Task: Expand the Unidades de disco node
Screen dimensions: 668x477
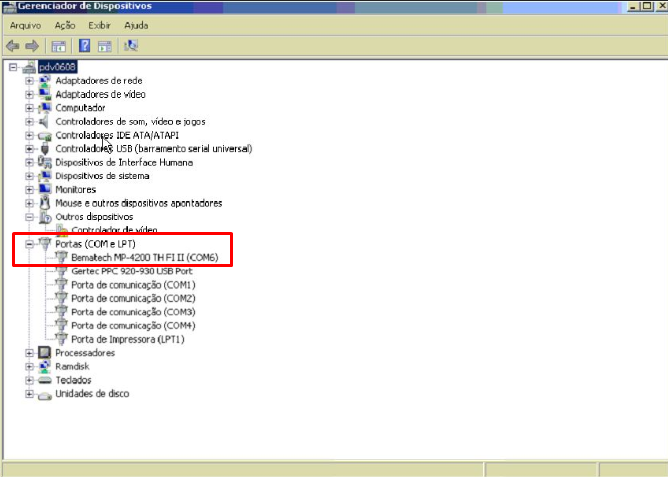Action: pyautogui.click(x=29, y=394)
